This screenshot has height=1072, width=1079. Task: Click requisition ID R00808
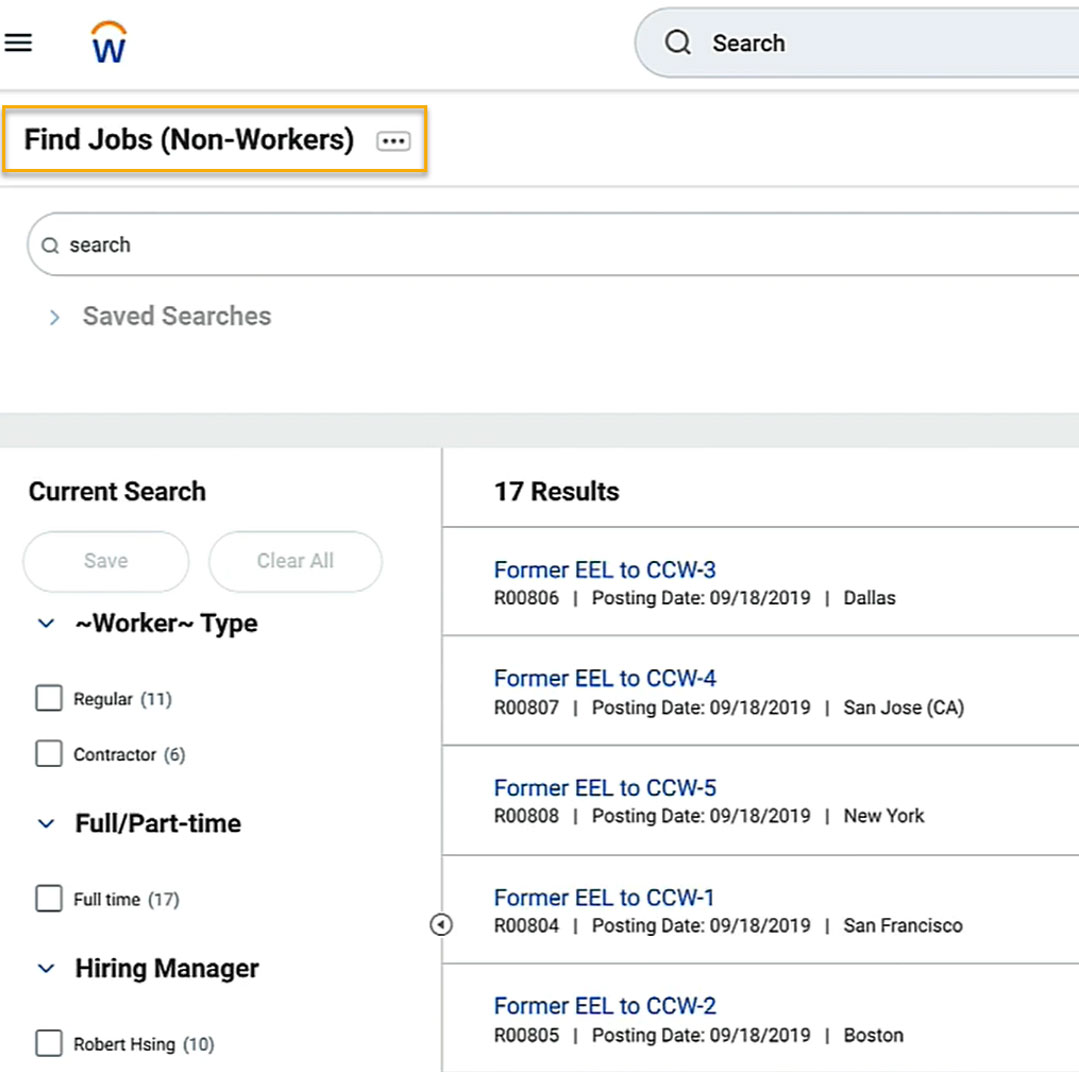(526, 816)
